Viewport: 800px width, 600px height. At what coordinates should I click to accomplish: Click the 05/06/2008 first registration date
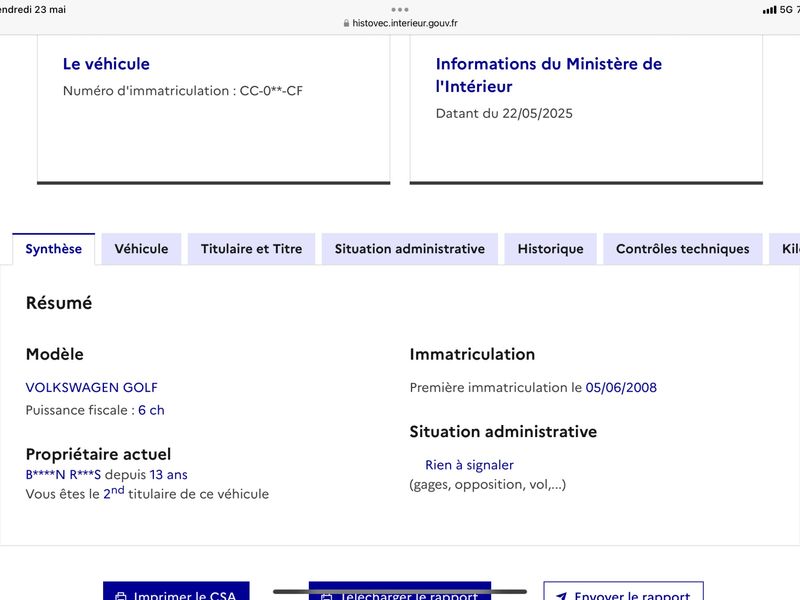click(x=621, y=388)
